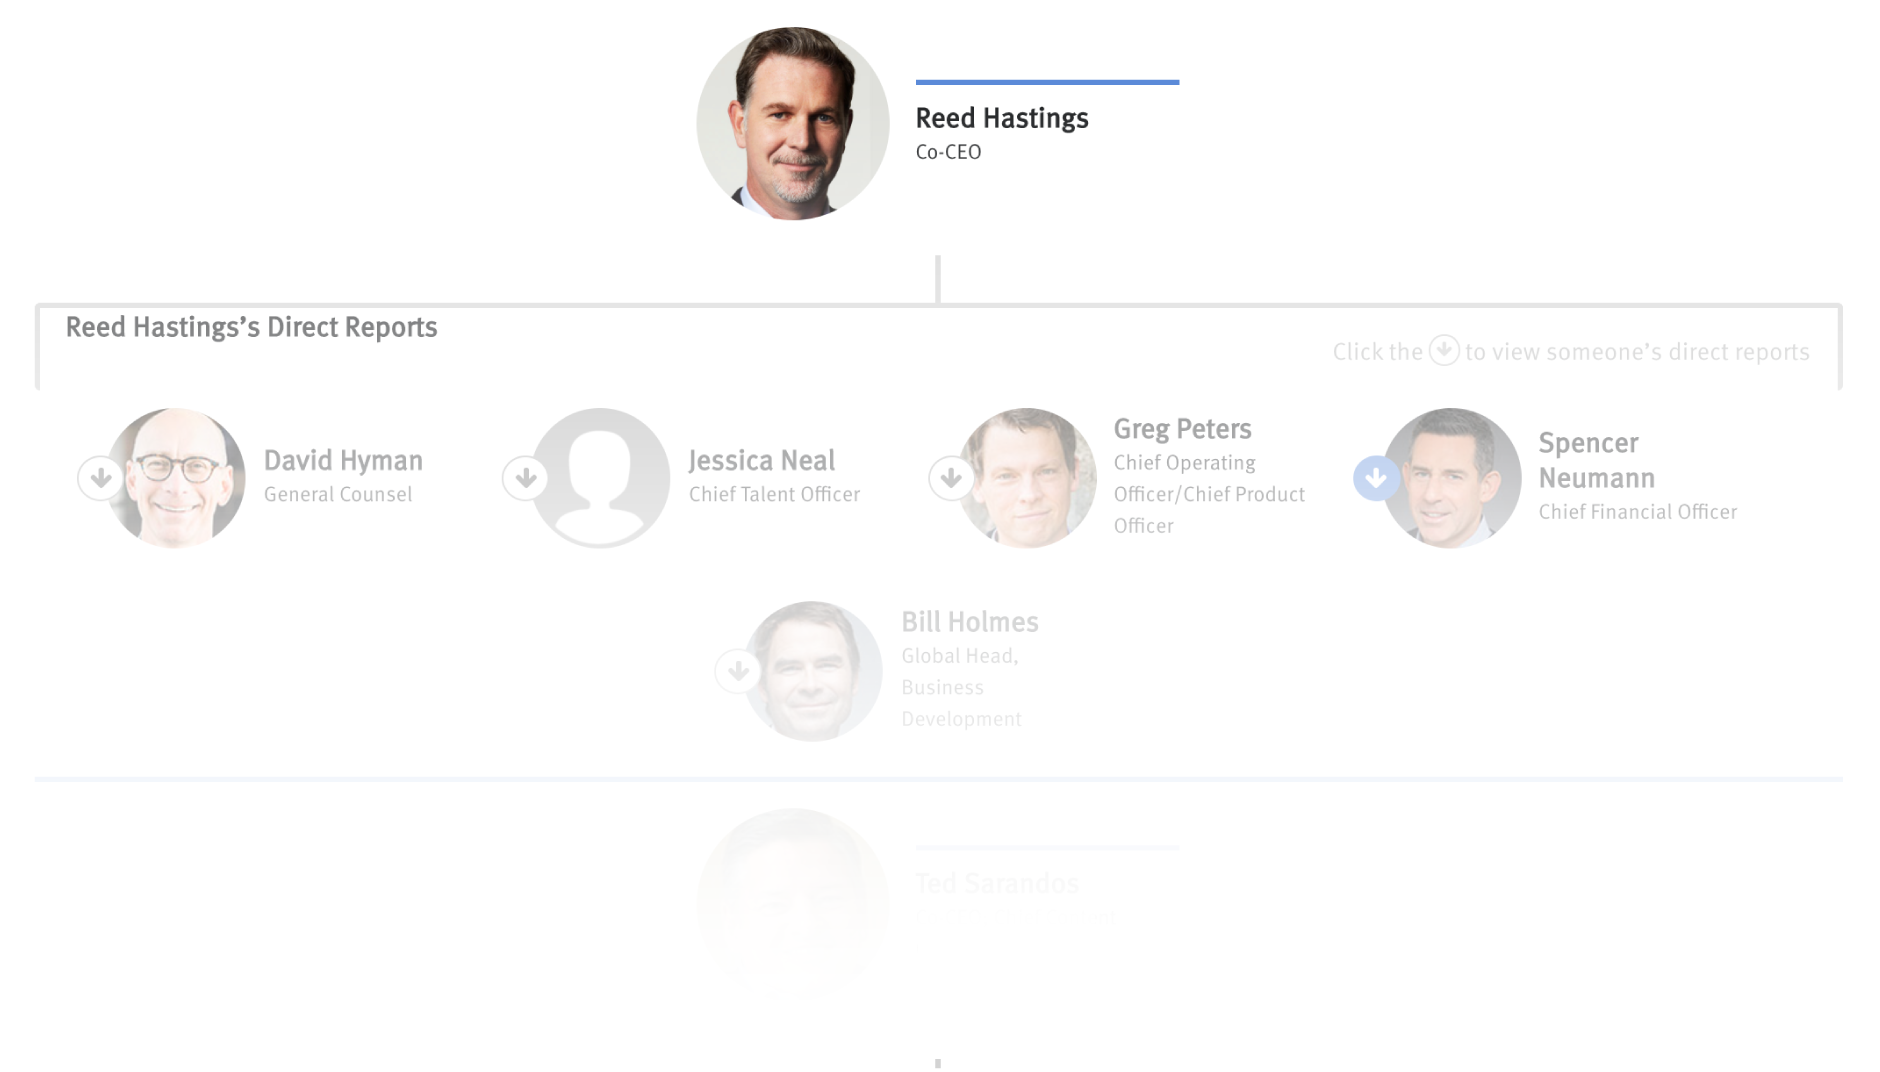This screenshot has height=1072, width=1880.
Task: Open Spencer Neumann's profile photo
Action: [1454, 478]
